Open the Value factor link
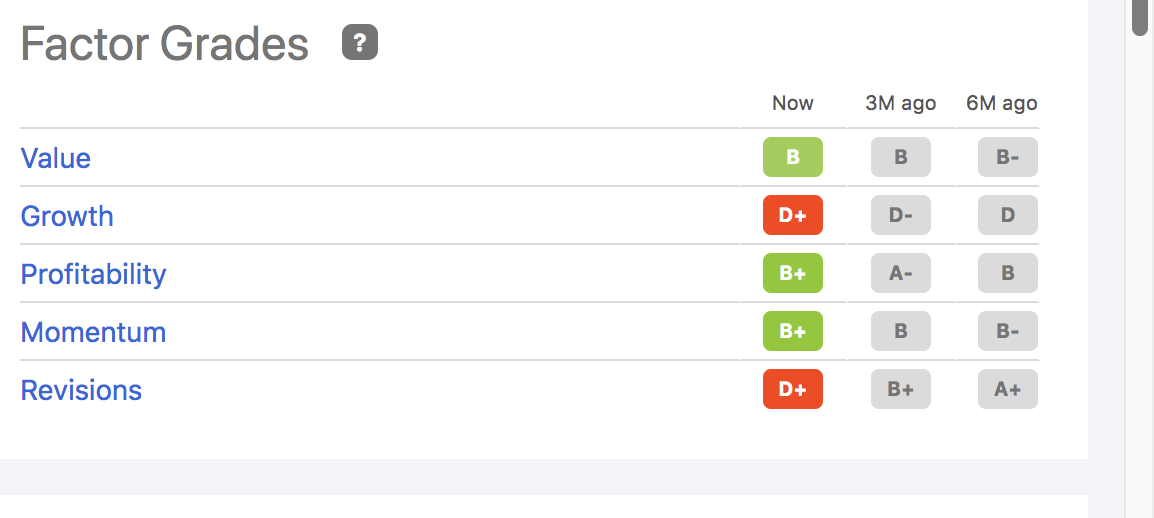Screen dimensions: 1154x518 click(x=56, y=158)
